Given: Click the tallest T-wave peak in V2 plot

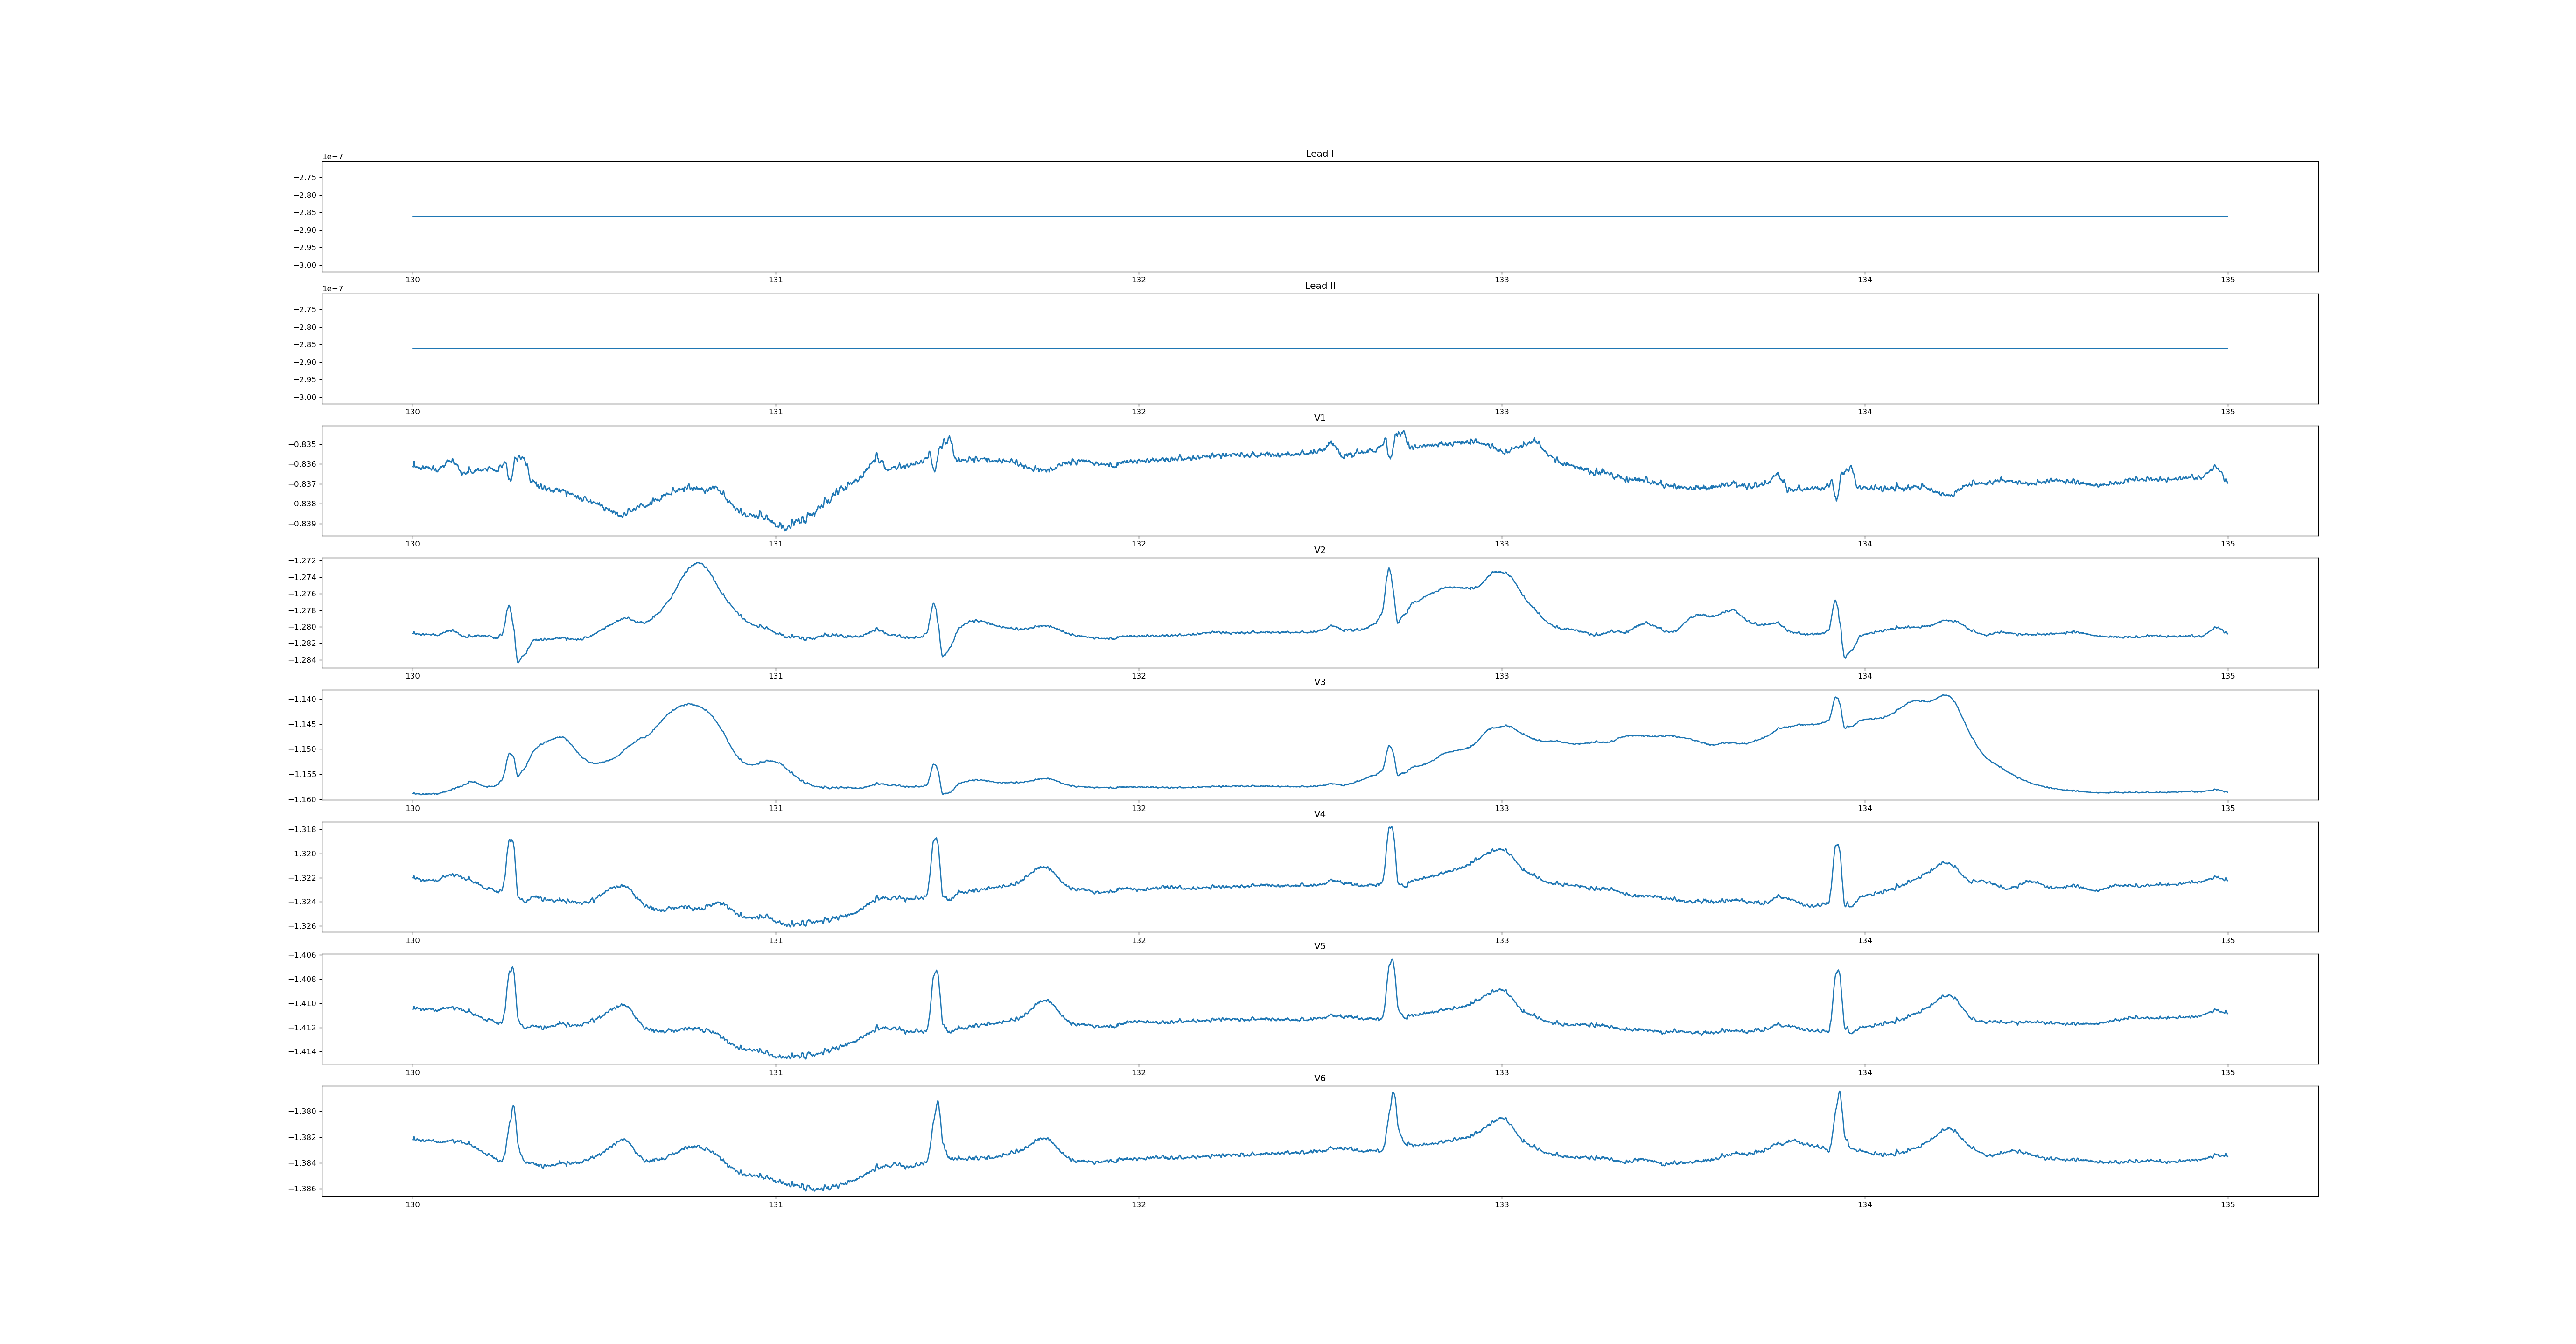Looking at the screenshot, I should pyautogui.click(x=698, y=563).
